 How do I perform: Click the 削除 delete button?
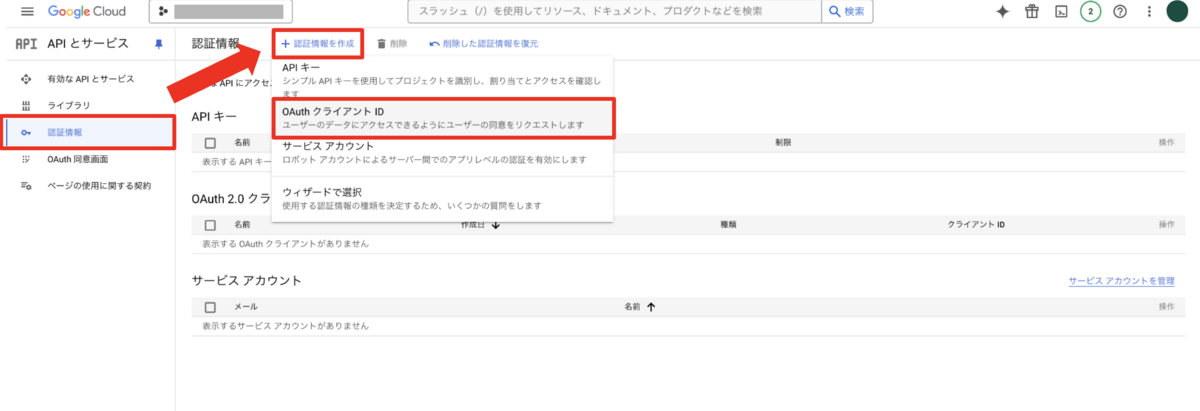[392, 44]
